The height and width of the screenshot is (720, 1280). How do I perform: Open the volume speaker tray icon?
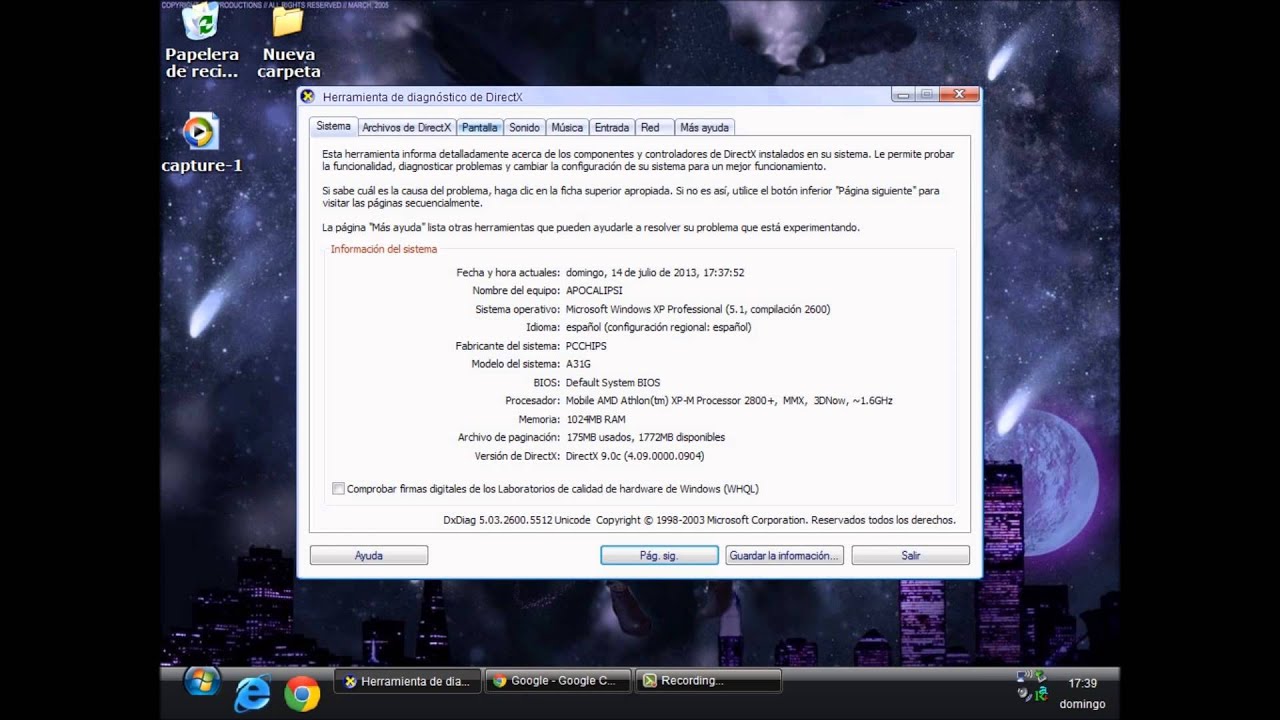[1025, 693]
